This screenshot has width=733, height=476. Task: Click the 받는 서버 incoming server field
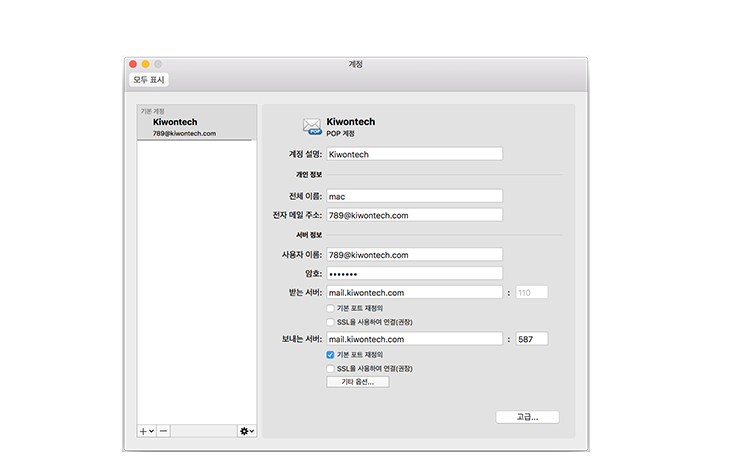click(x=413, y=292)
